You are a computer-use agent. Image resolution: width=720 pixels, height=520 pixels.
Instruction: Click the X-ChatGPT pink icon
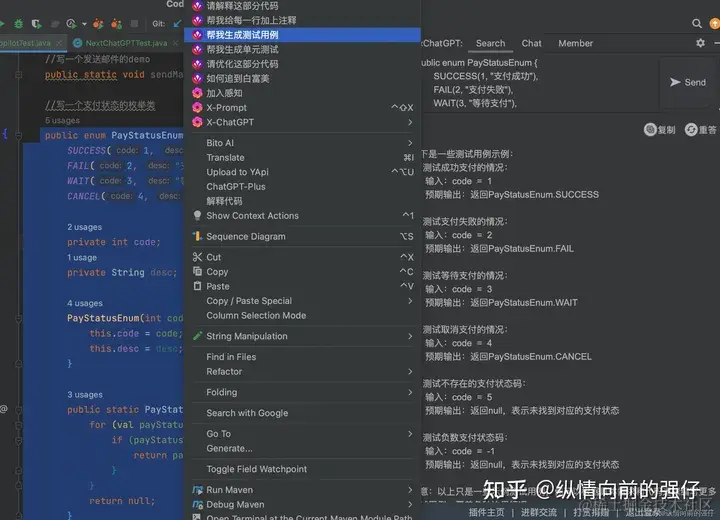[197, 122]
